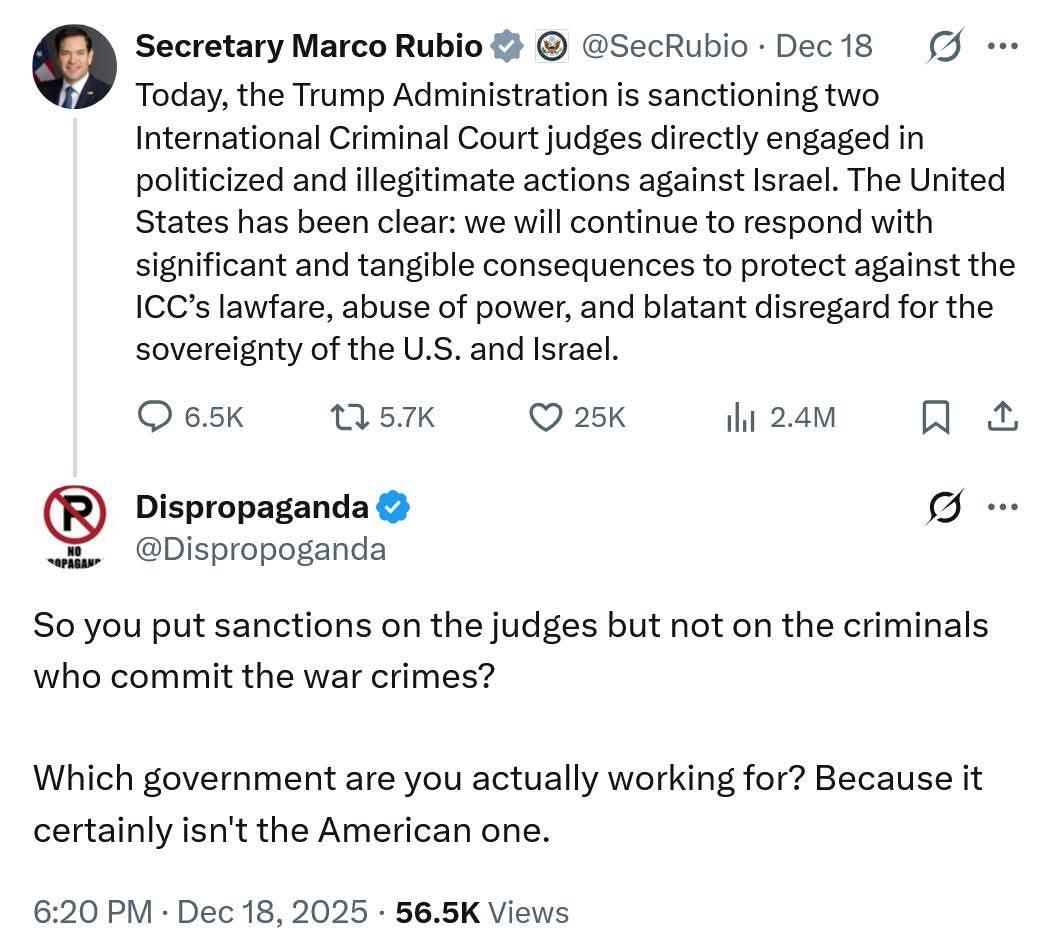Share Rubio's post via share icon
This screenshot has width=1055, height=951.
click(1002, 416)
